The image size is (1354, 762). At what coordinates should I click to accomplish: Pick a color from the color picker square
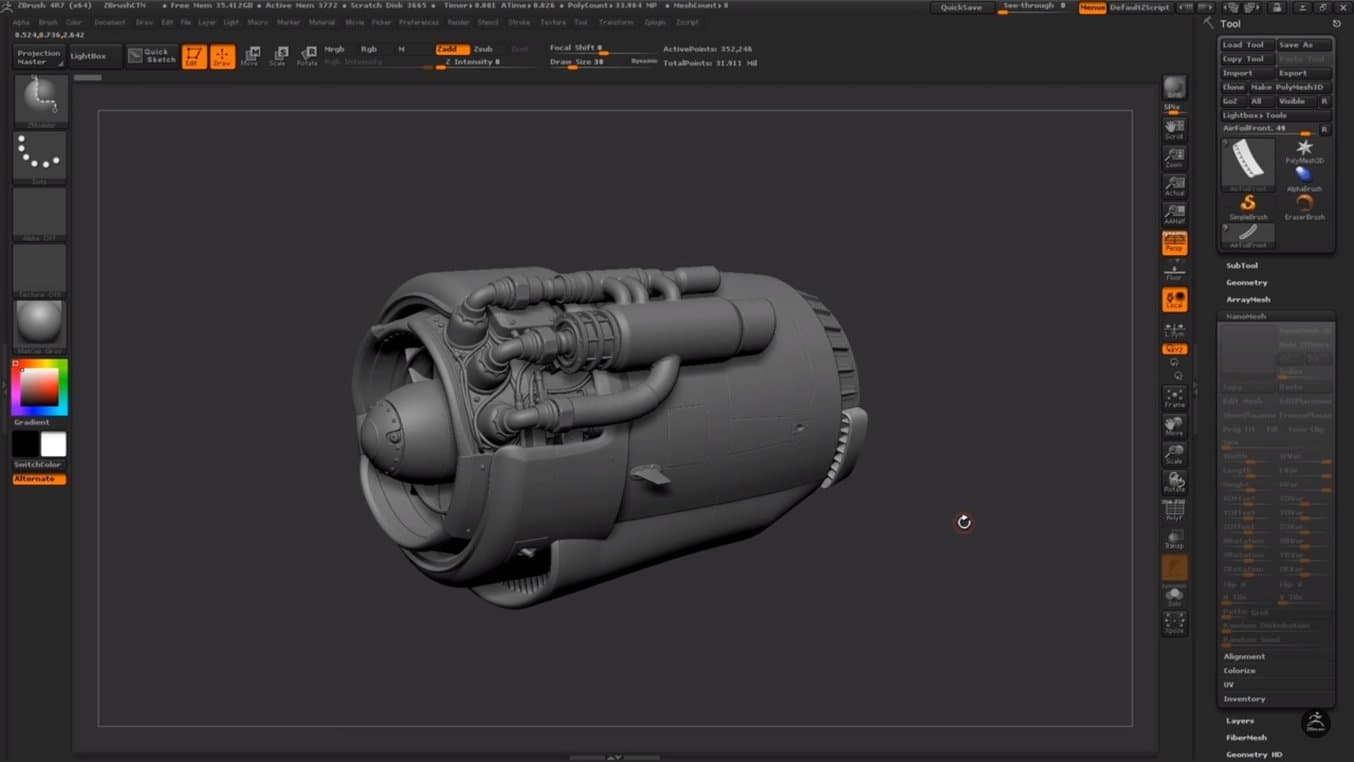pyautogui.click(x=40, y=387)
